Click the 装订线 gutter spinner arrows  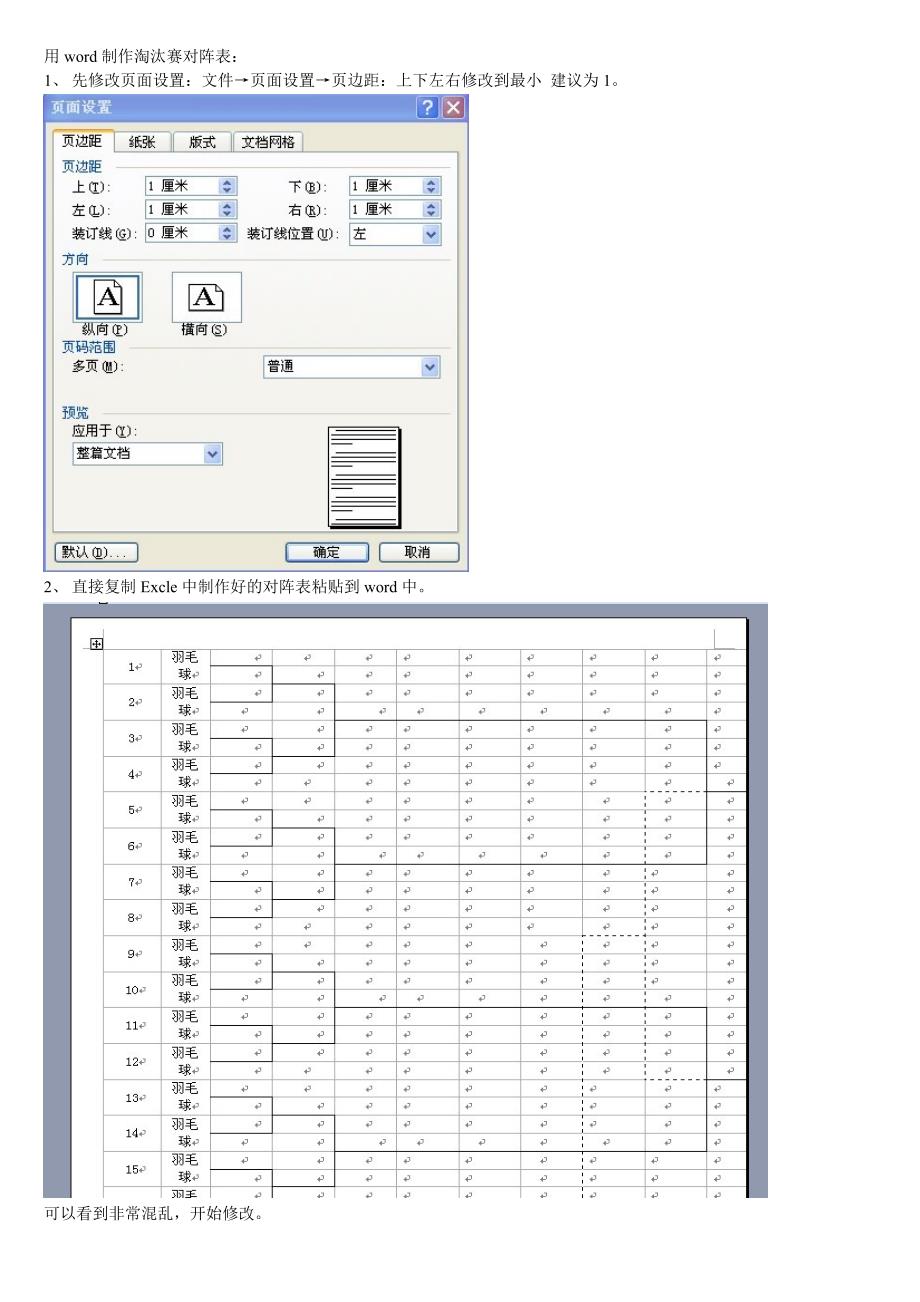pos(227,234)
